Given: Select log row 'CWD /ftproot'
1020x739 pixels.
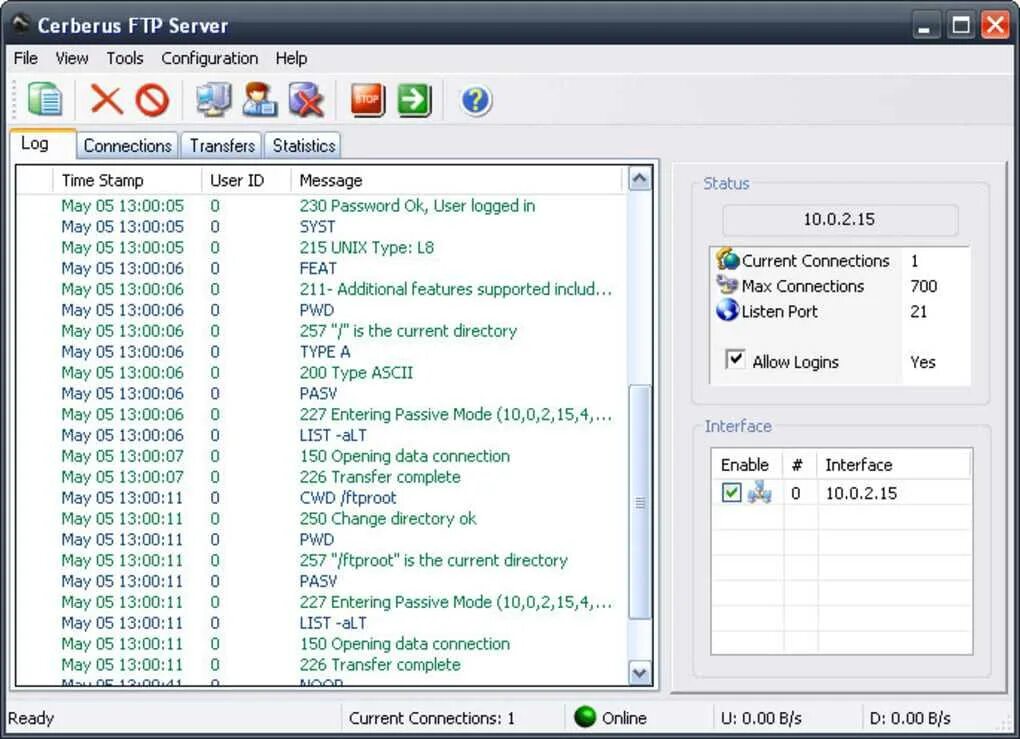Looking at the screenshot, I should pos(321,498).
